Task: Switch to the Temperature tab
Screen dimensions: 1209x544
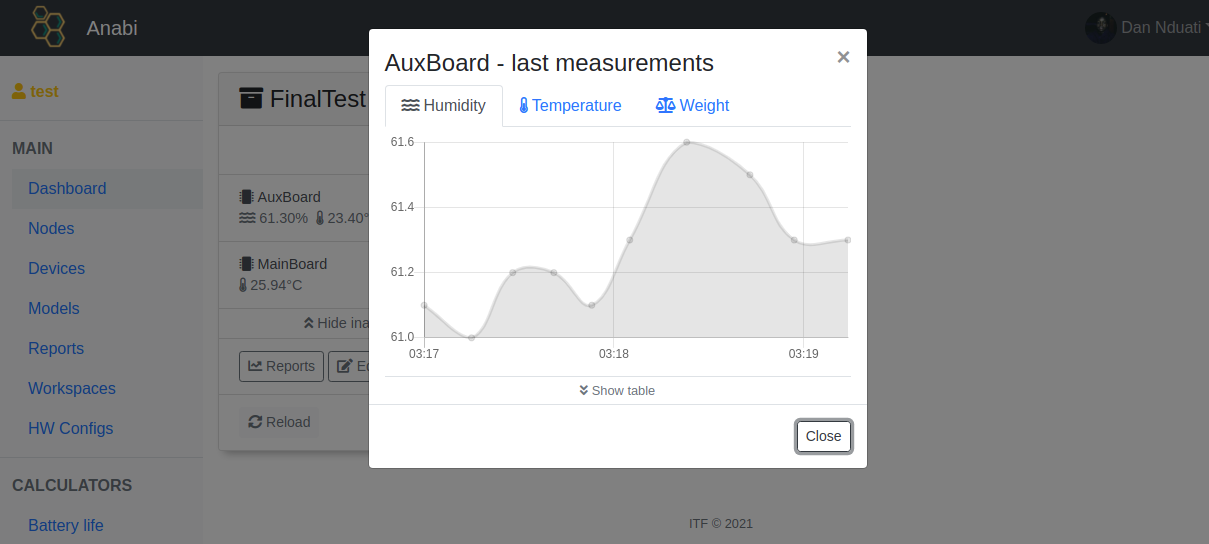Action: pyautogui.click(x=570, y=106)
